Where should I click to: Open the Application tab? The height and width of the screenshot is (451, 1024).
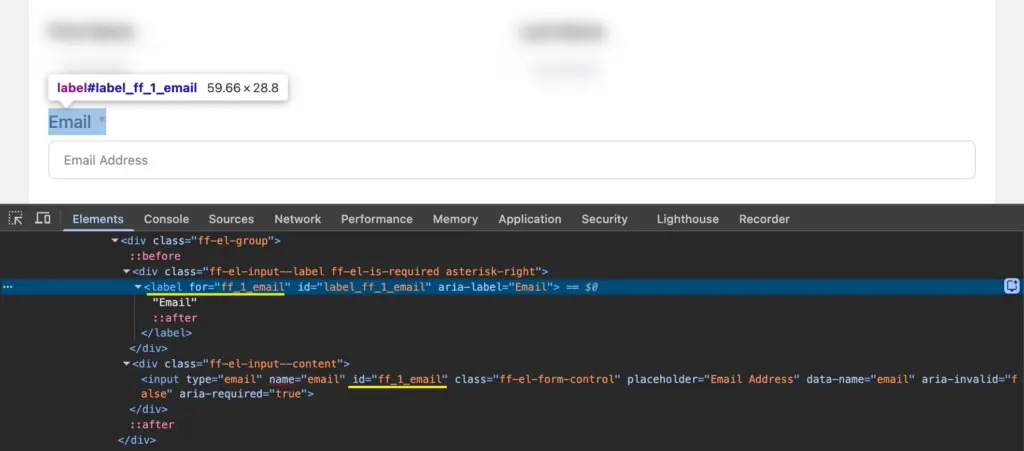click(530, 219)
